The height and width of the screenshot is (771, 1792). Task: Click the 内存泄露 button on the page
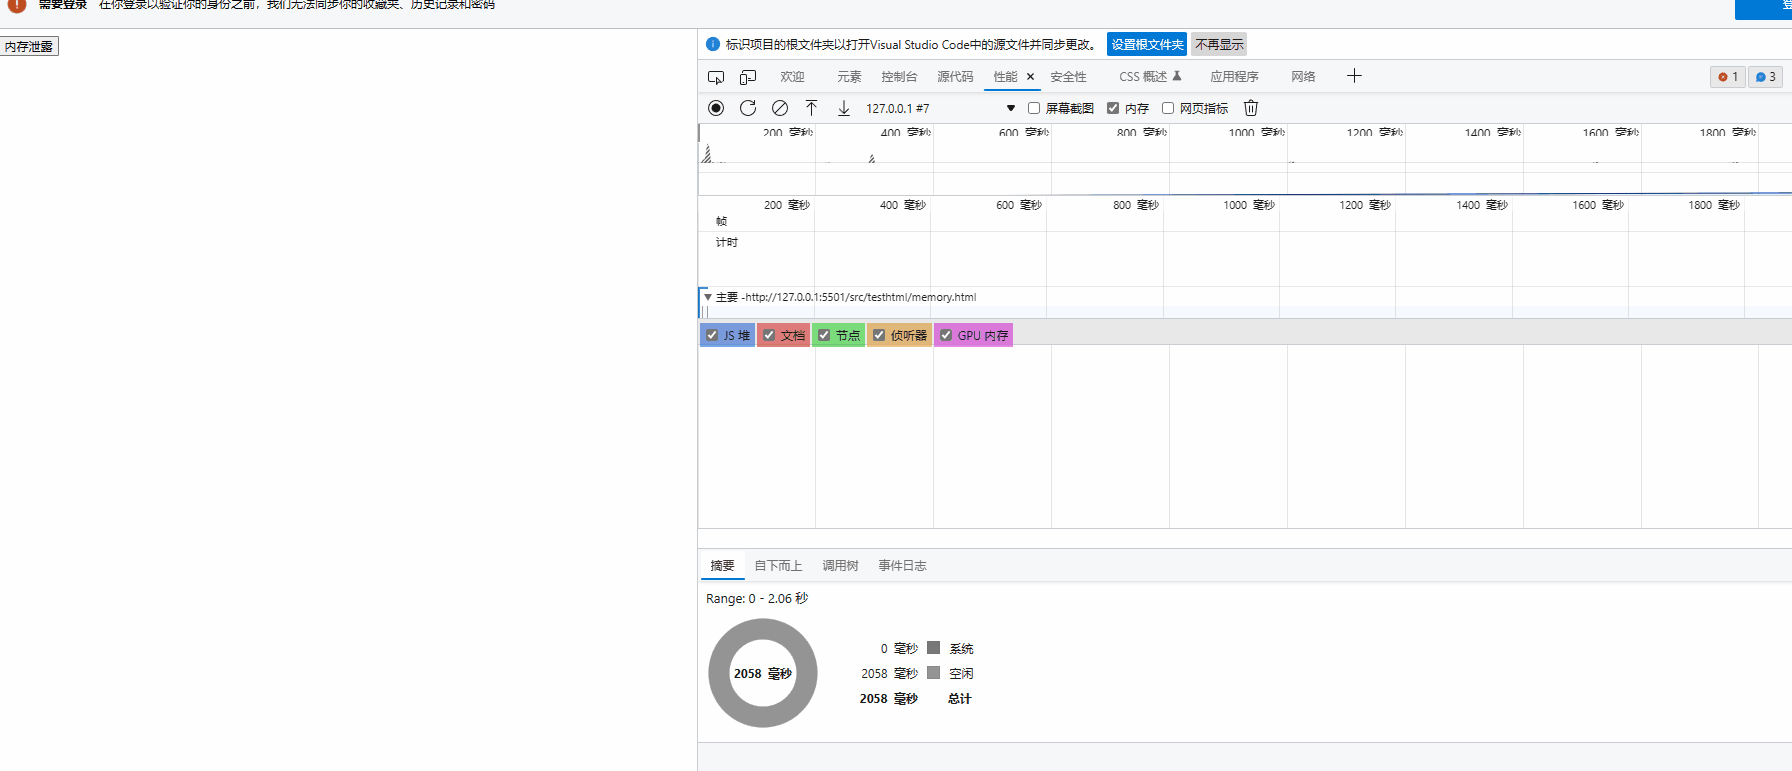pyautogui.click(x=29, y=46)
